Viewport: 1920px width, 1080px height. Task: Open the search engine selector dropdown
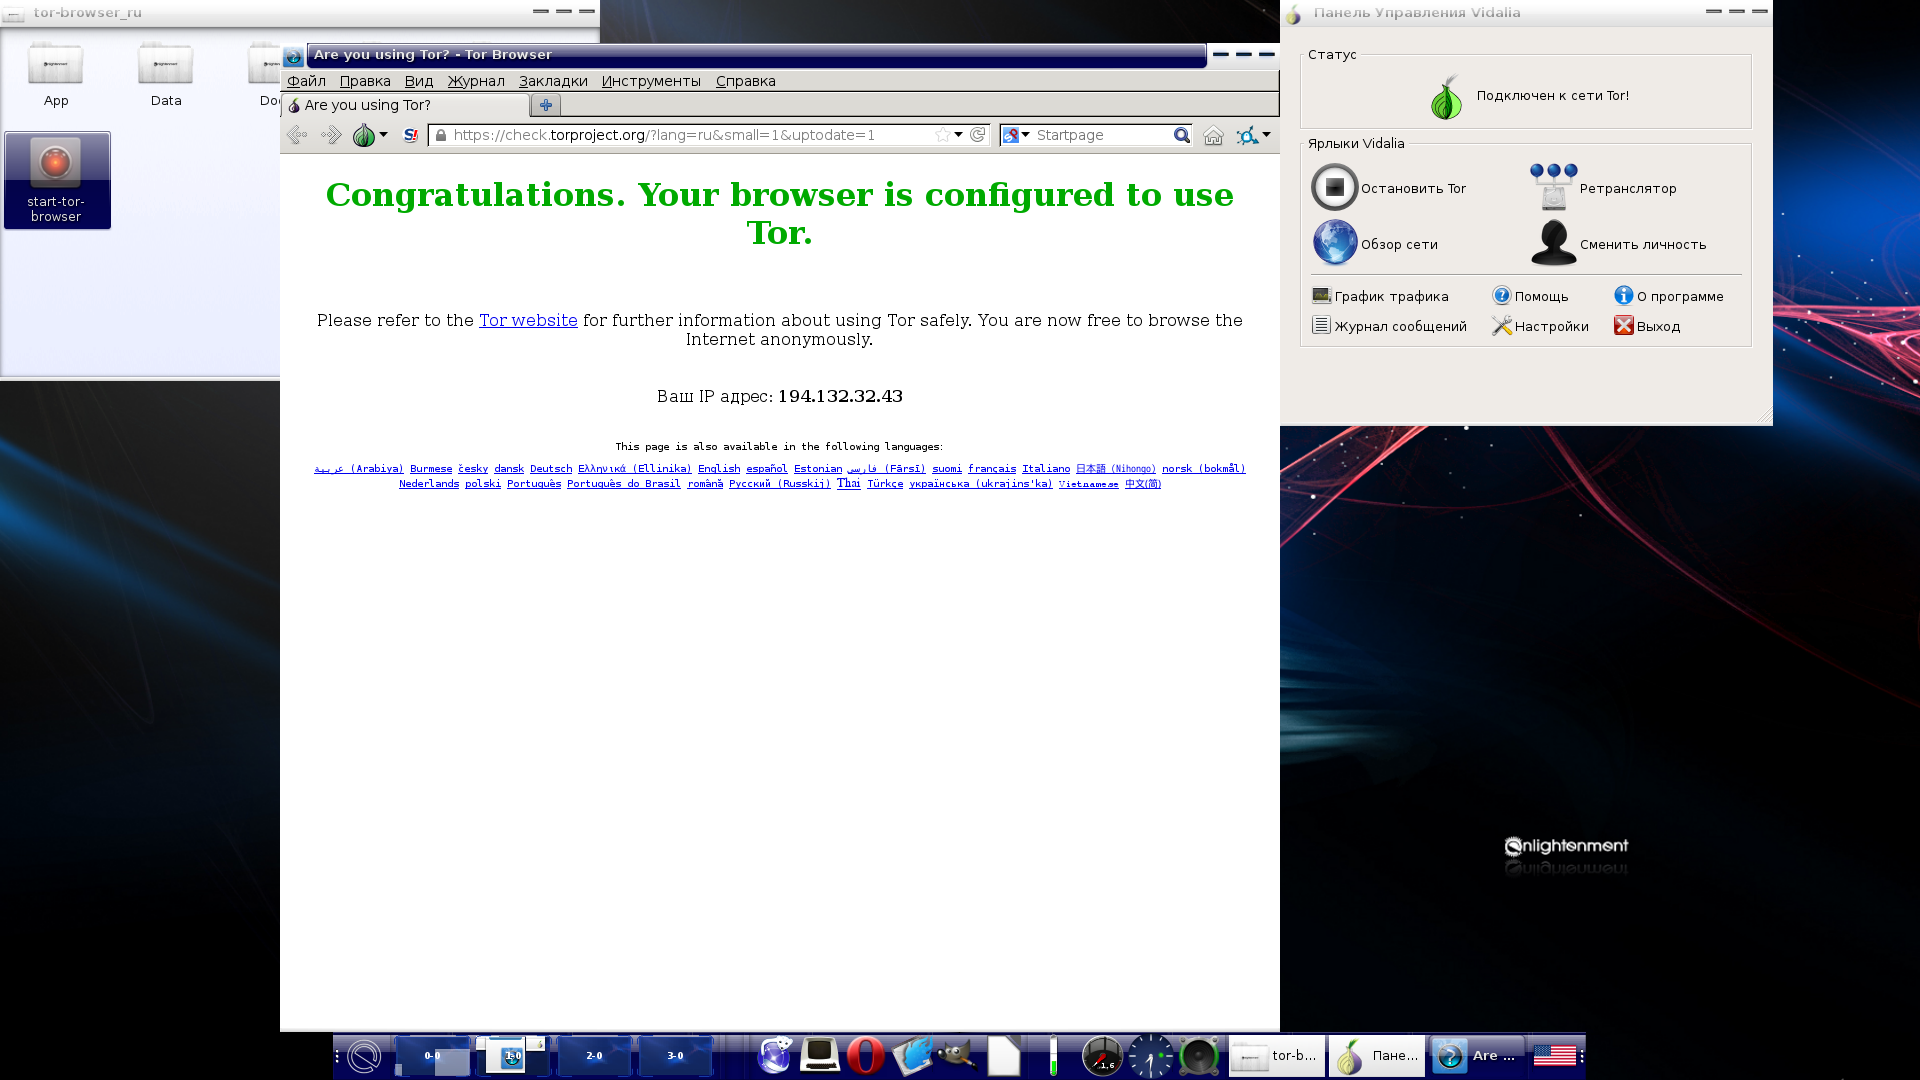click(x=1016, y=135)
